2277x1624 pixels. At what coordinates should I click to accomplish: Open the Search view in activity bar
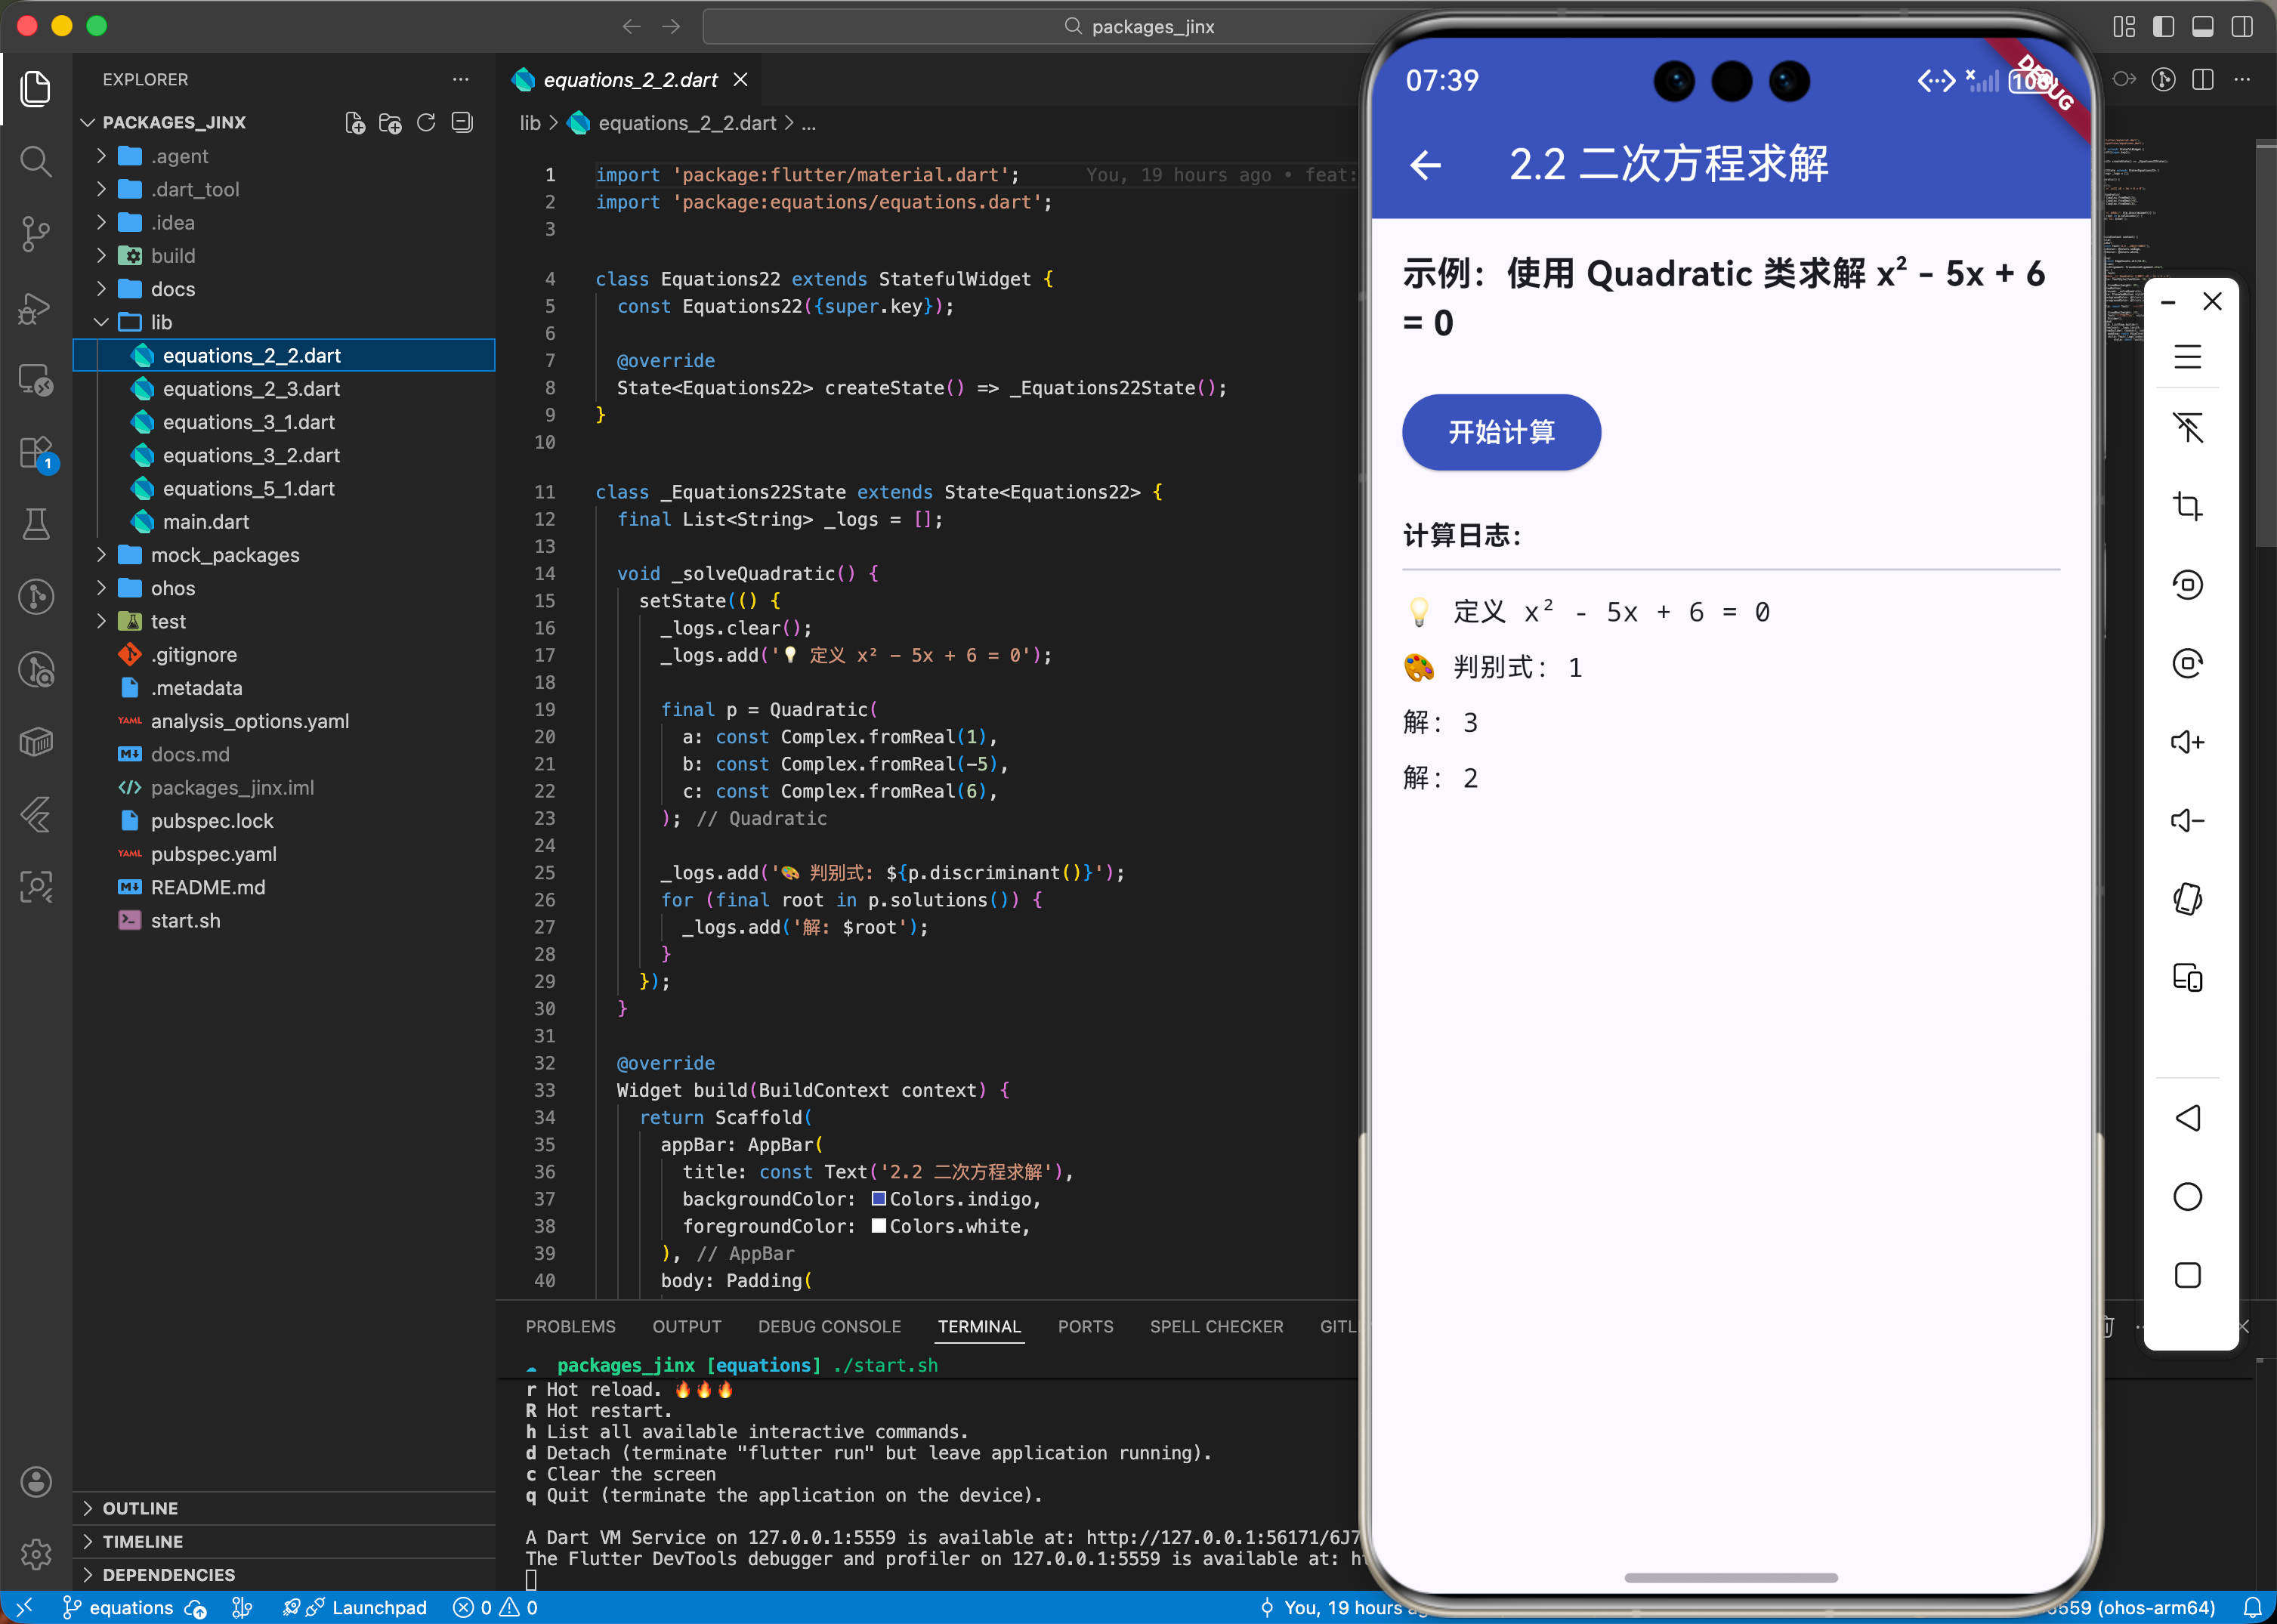tap(36, 161)
